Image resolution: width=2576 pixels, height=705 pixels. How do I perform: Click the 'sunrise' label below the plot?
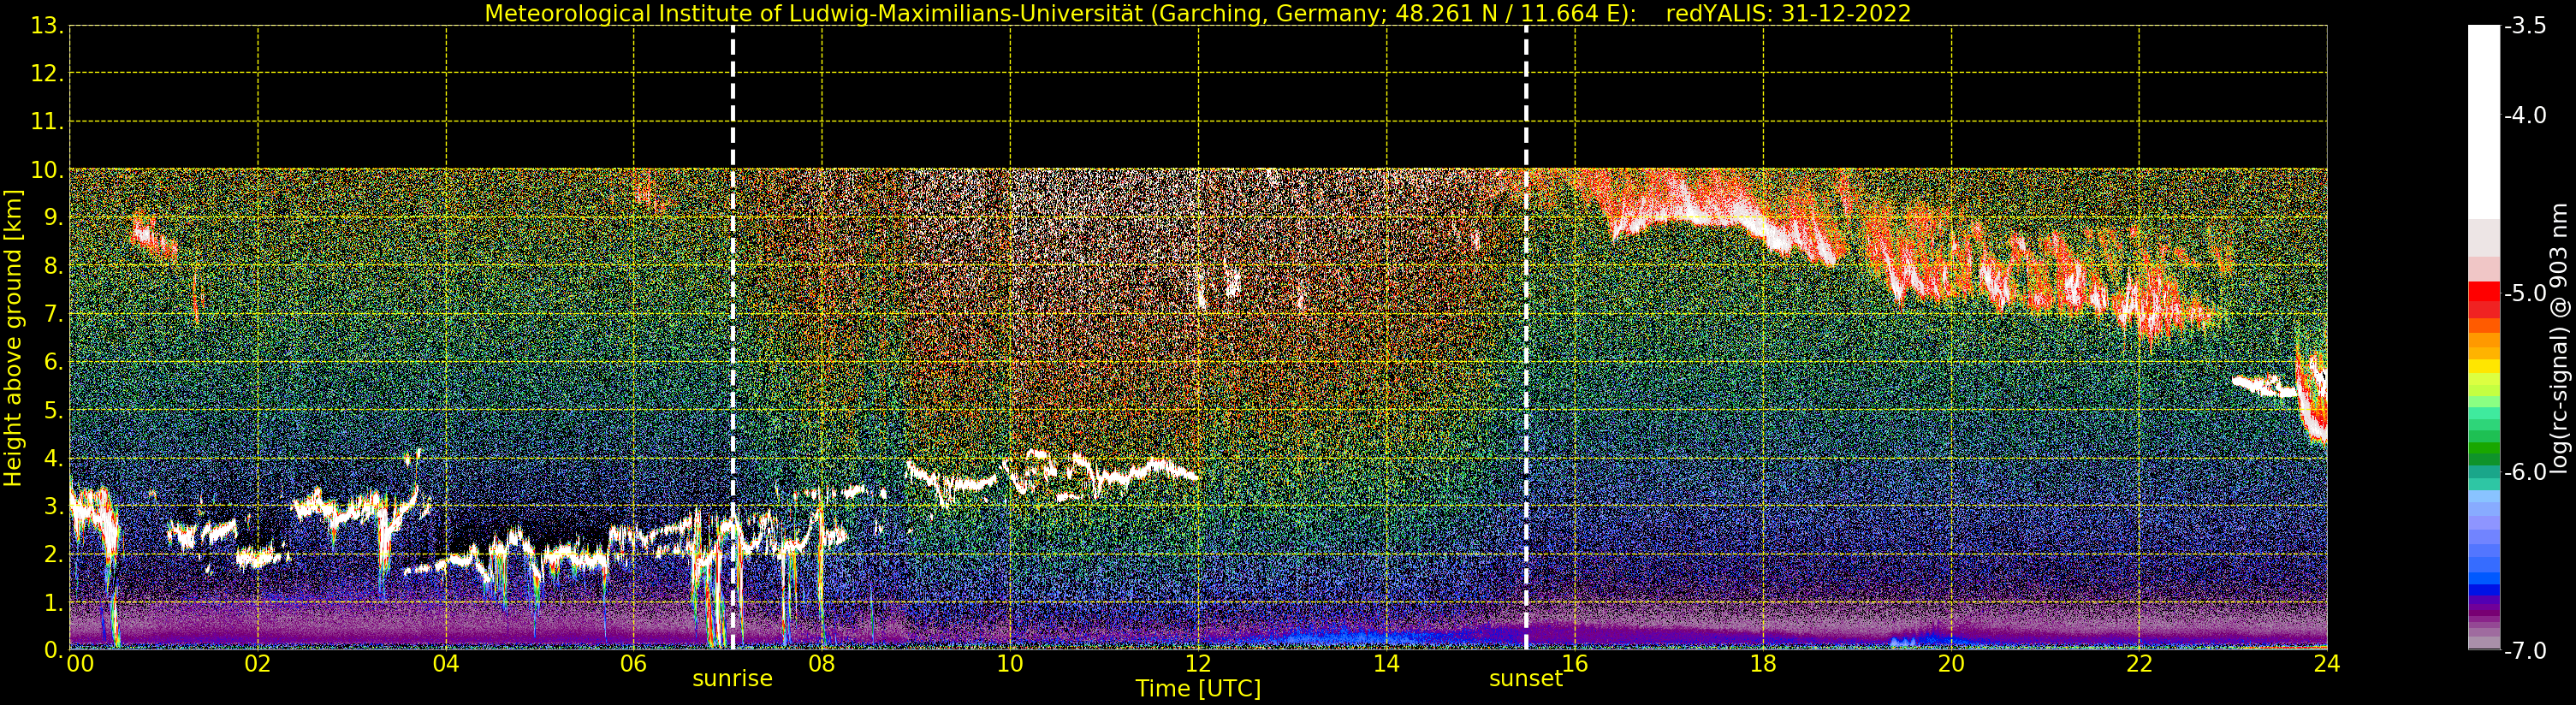tap(732, 679)
